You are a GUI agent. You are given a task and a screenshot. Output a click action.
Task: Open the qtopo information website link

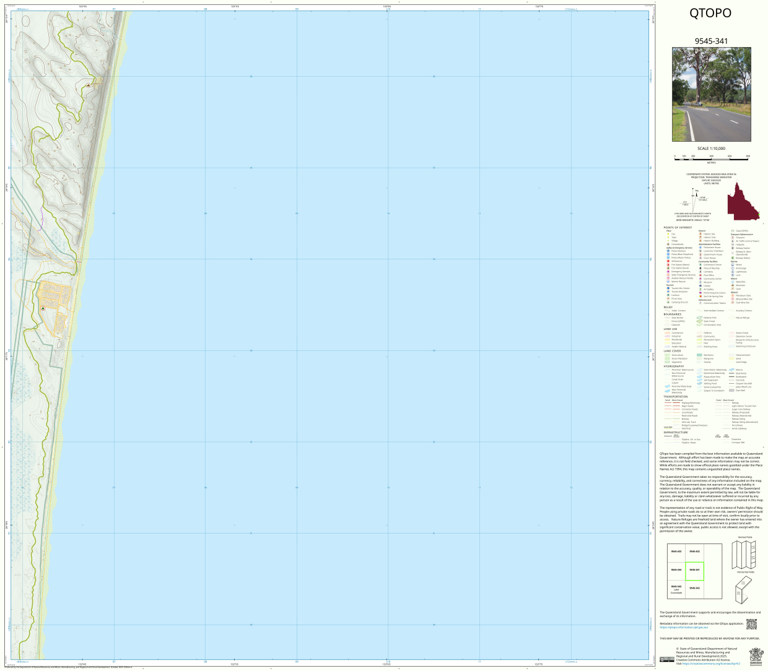click(684, 627)
